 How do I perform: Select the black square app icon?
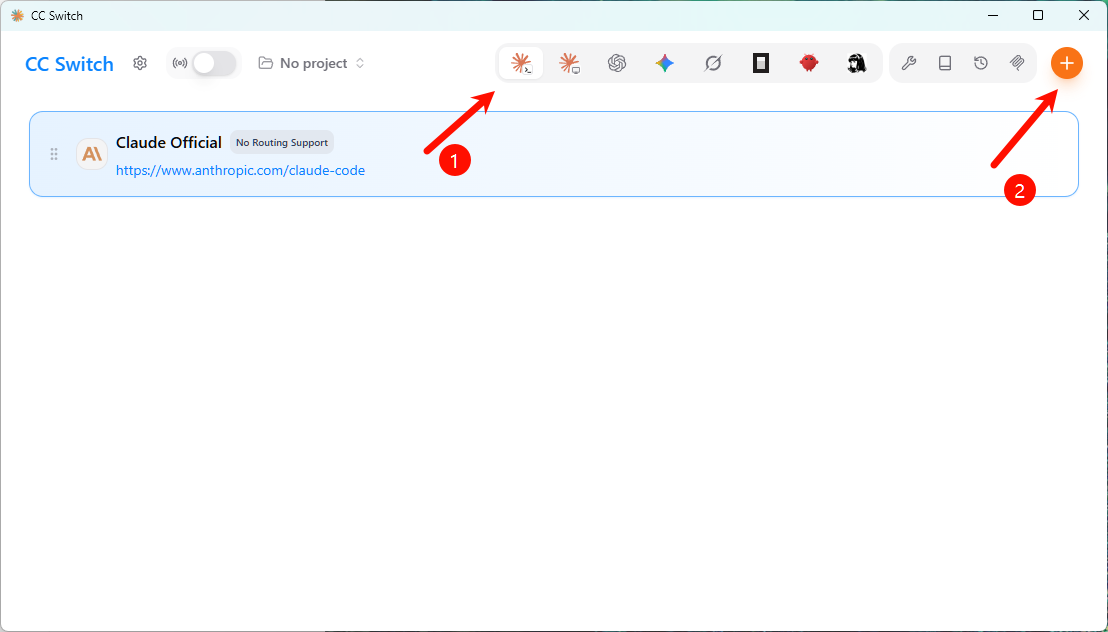coord(761,64)
